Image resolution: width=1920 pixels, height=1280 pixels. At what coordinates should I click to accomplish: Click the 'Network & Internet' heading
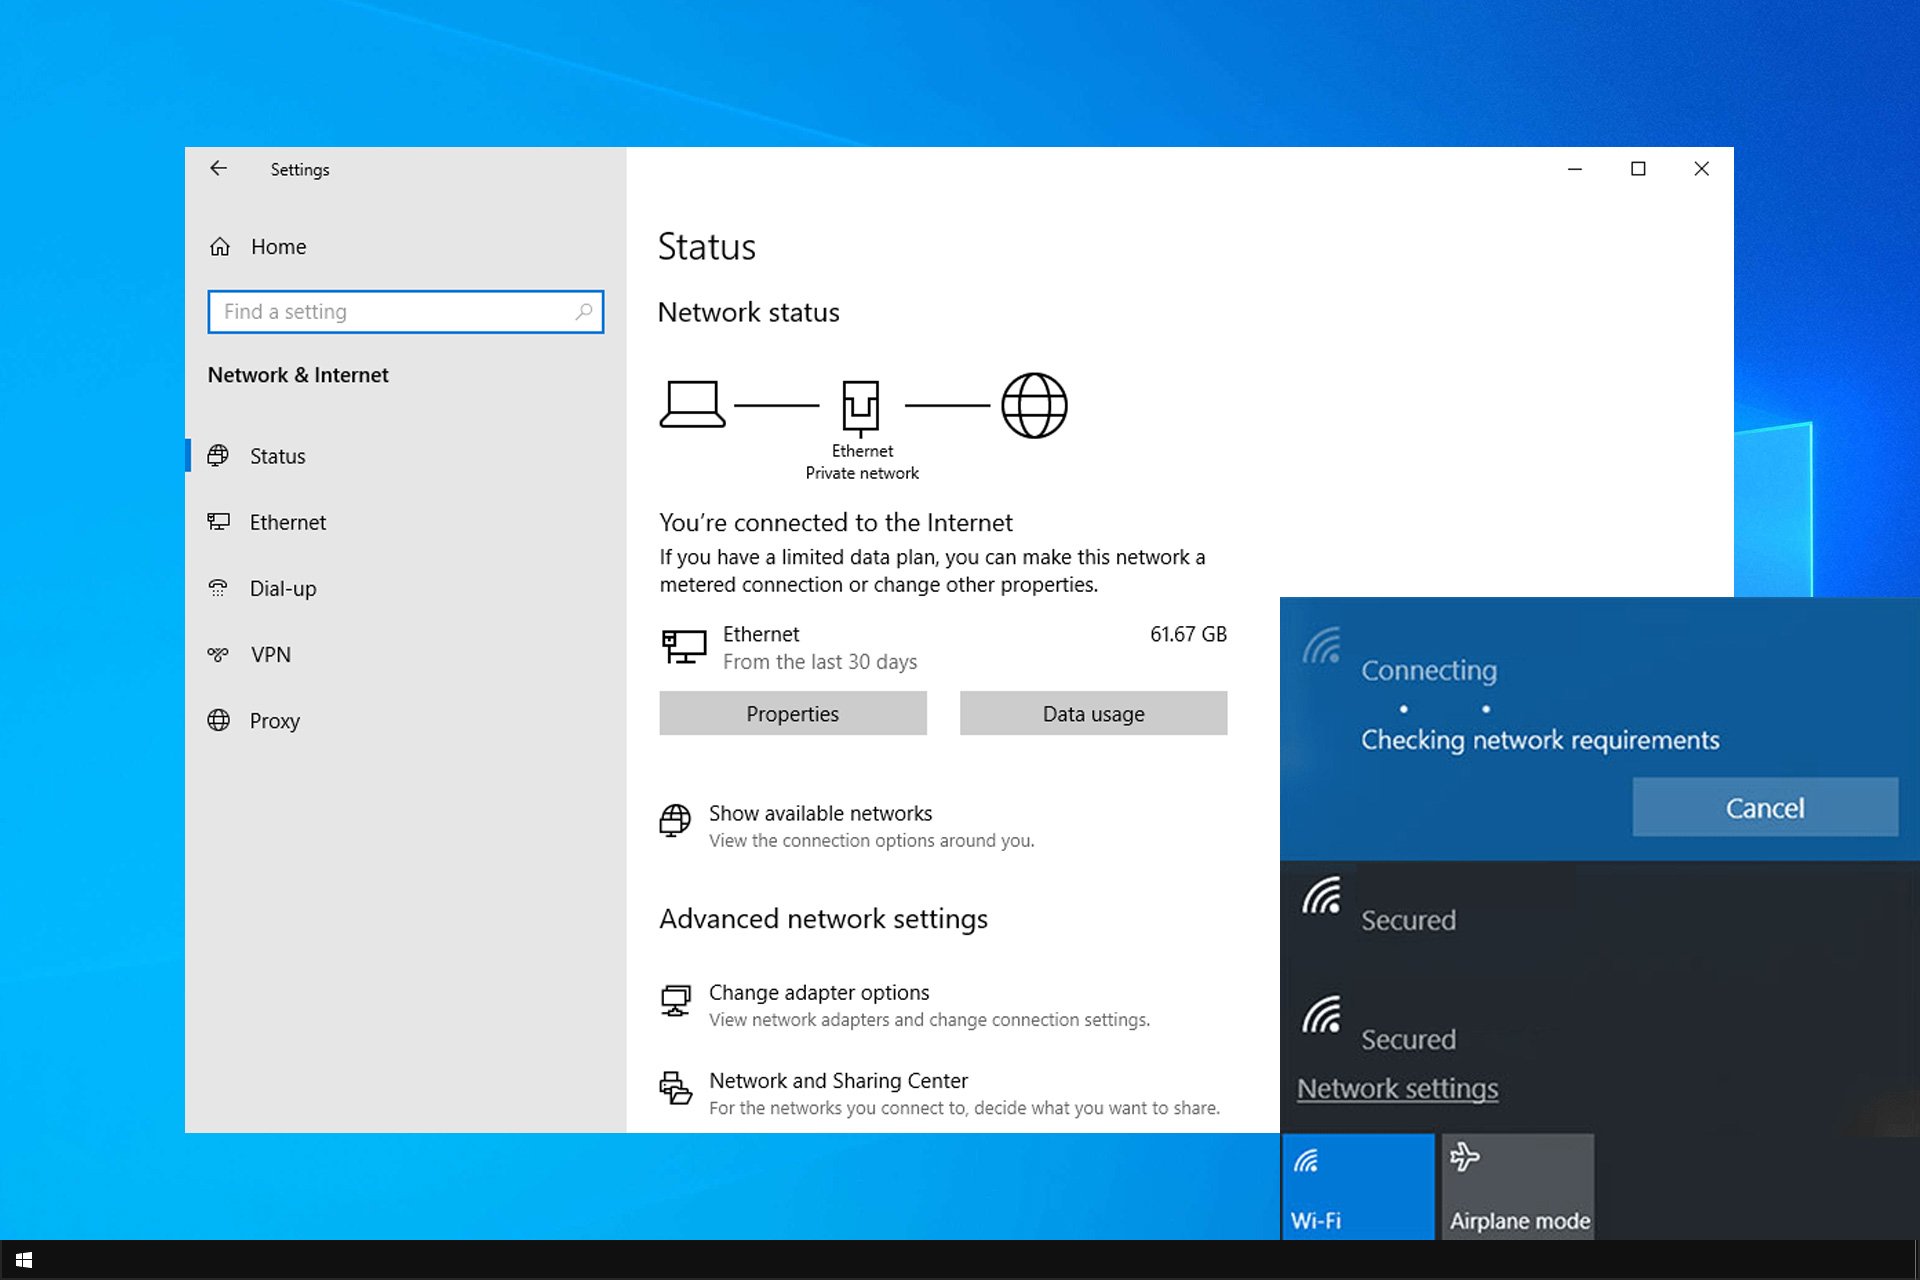pyautogui.click(x=298, y=375)
